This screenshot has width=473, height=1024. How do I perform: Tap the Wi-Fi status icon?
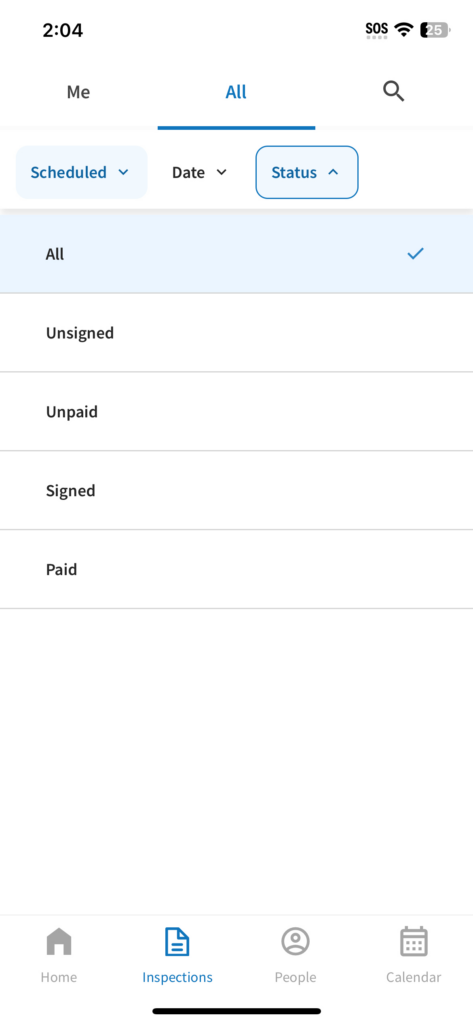pos(404,29)
